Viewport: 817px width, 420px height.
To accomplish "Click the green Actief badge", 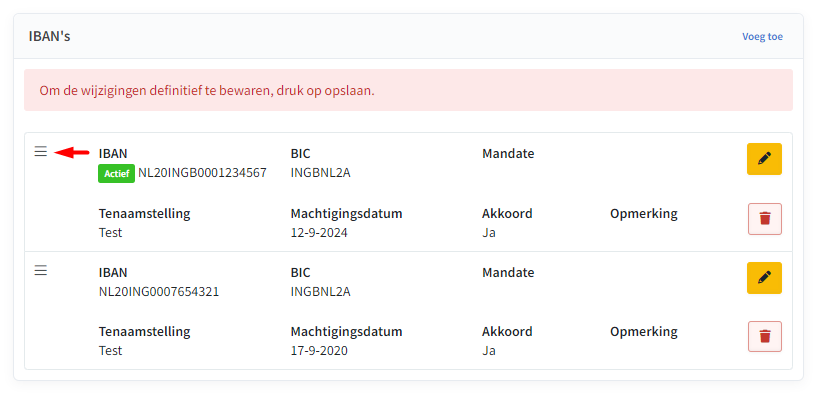I will pyautogui.click(x=116, y=174).
